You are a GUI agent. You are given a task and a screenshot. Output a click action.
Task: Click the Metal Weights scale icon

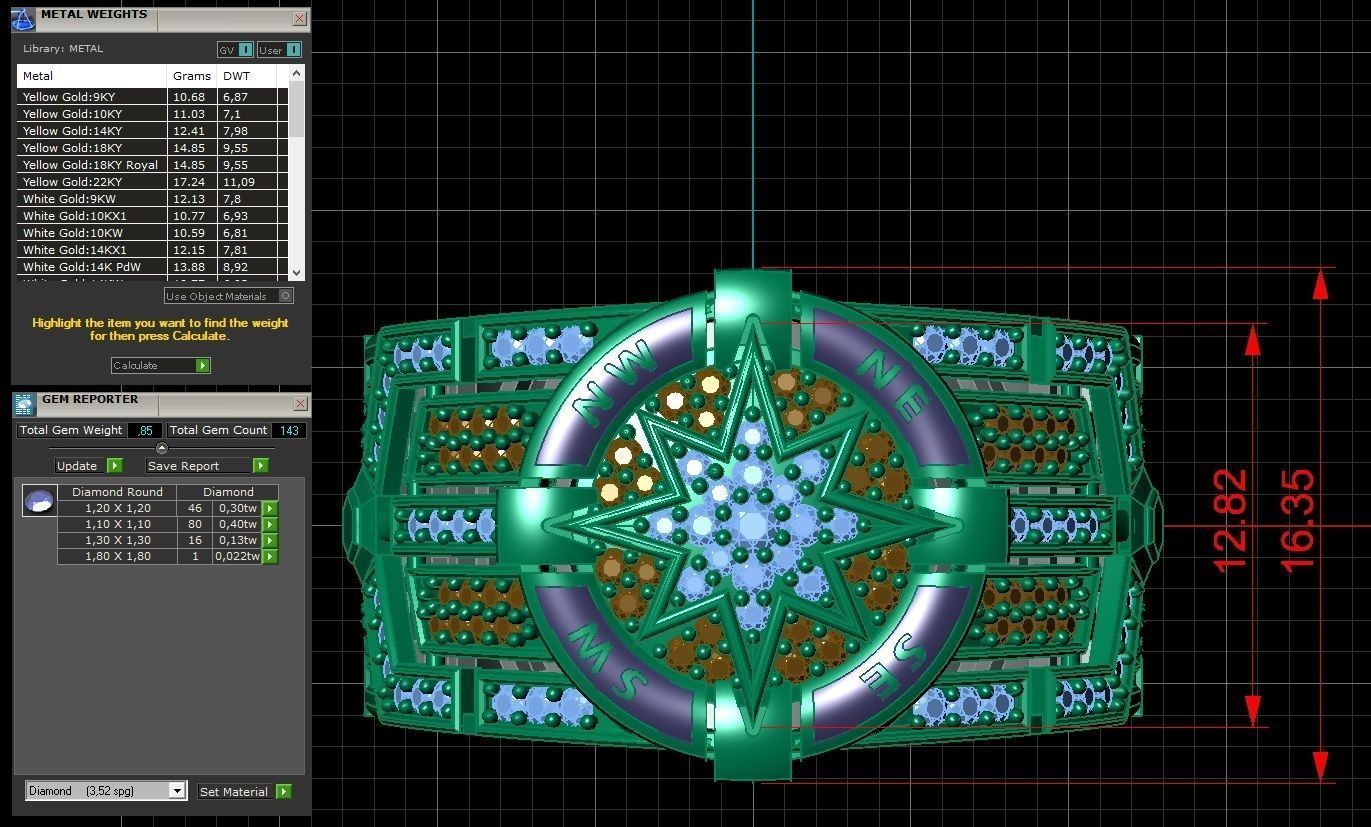click(x=22, y=19)
